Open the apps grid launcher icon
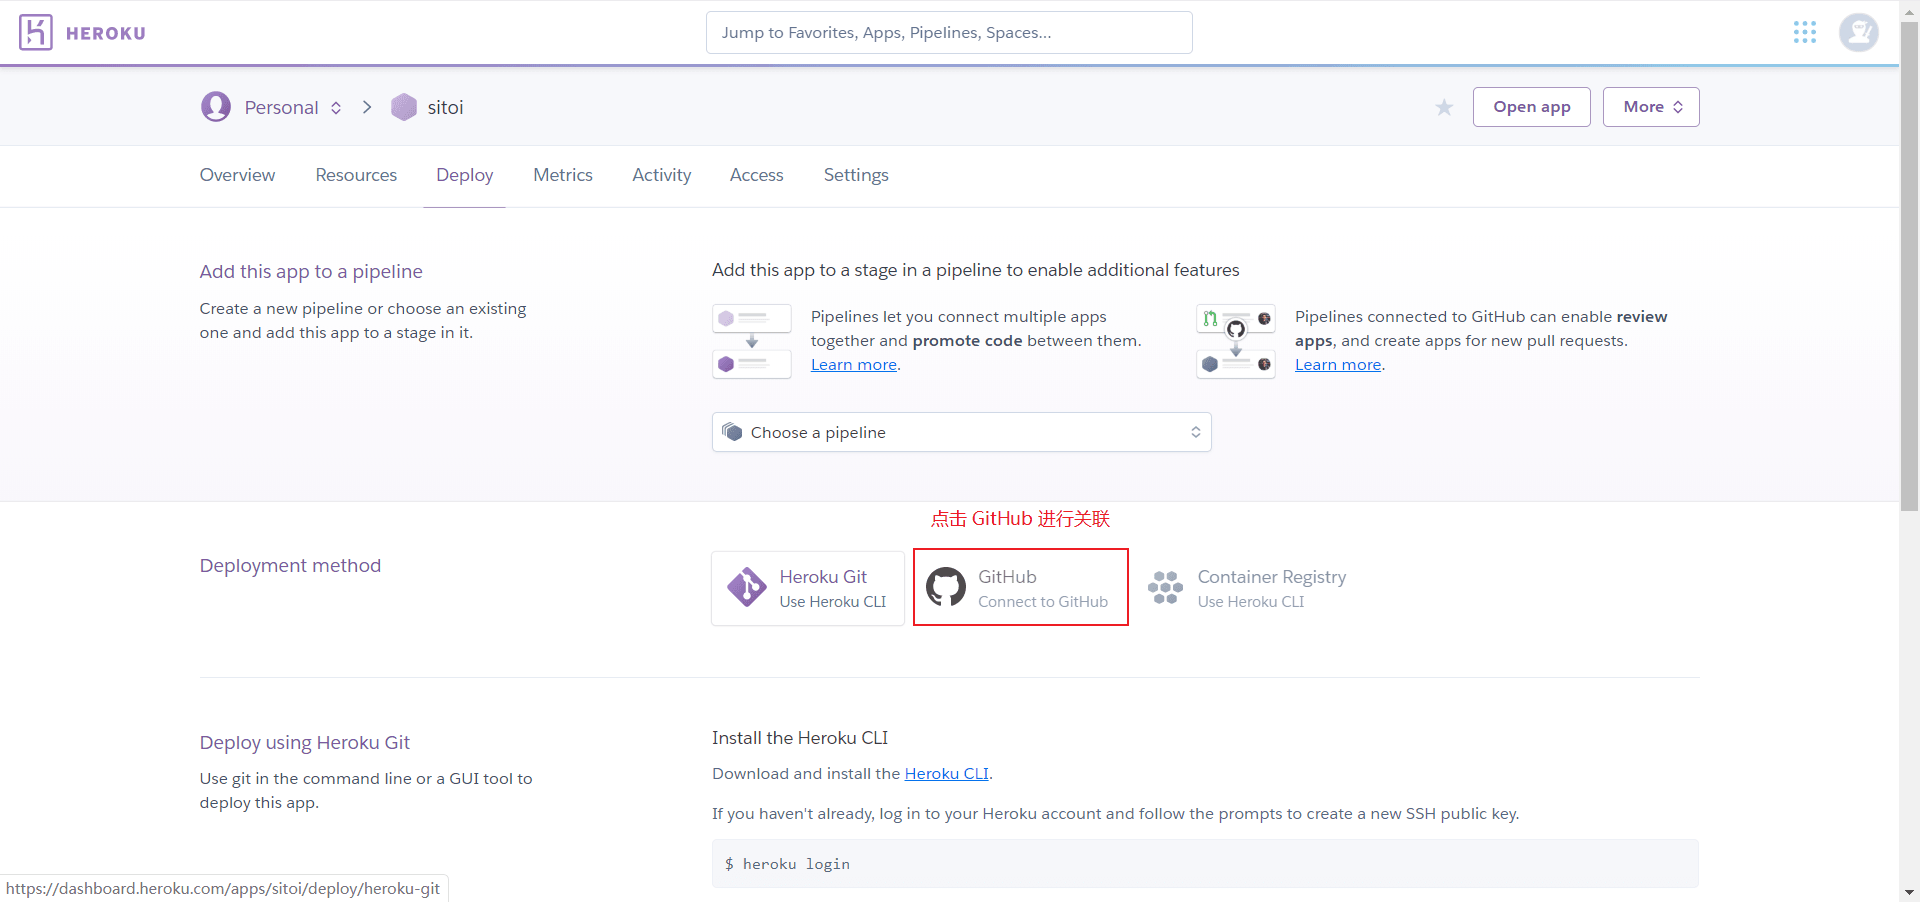This screenshot has height=902, width=1920. (x=1804, y=33)
